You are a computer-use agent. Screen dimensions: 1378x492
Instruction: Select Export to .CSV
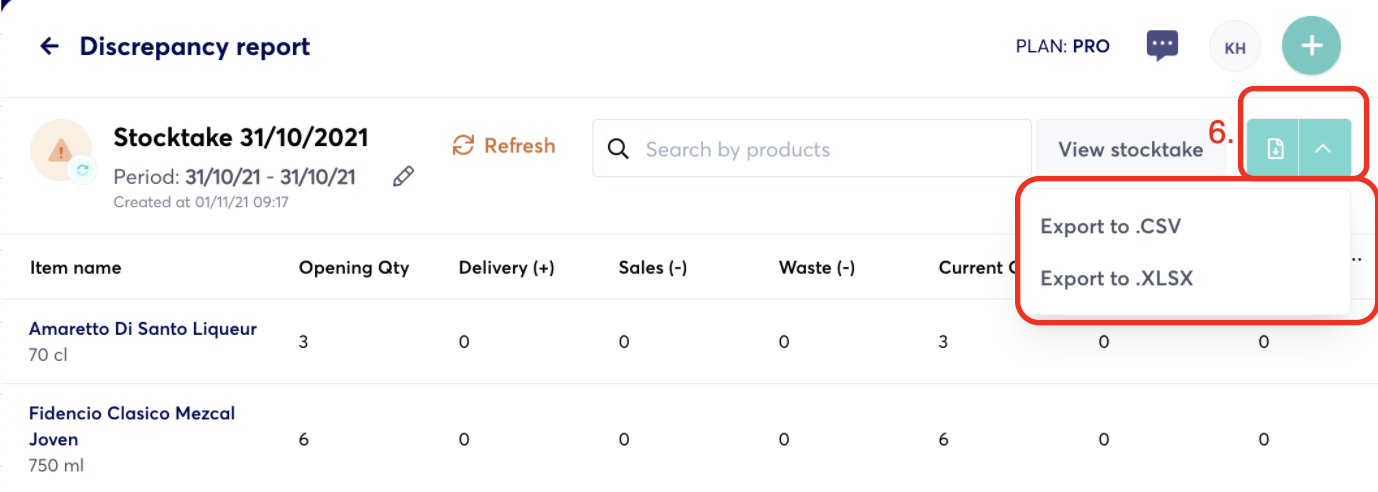[x=1110, y=226]
